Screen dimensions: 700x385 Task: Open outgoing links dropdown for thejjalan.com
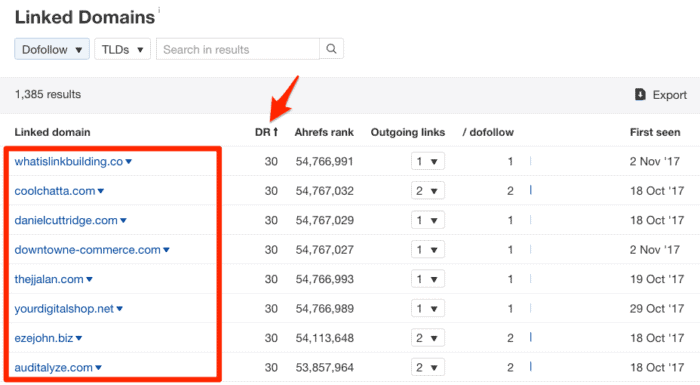pyautogui.click(x=428, y=279)
